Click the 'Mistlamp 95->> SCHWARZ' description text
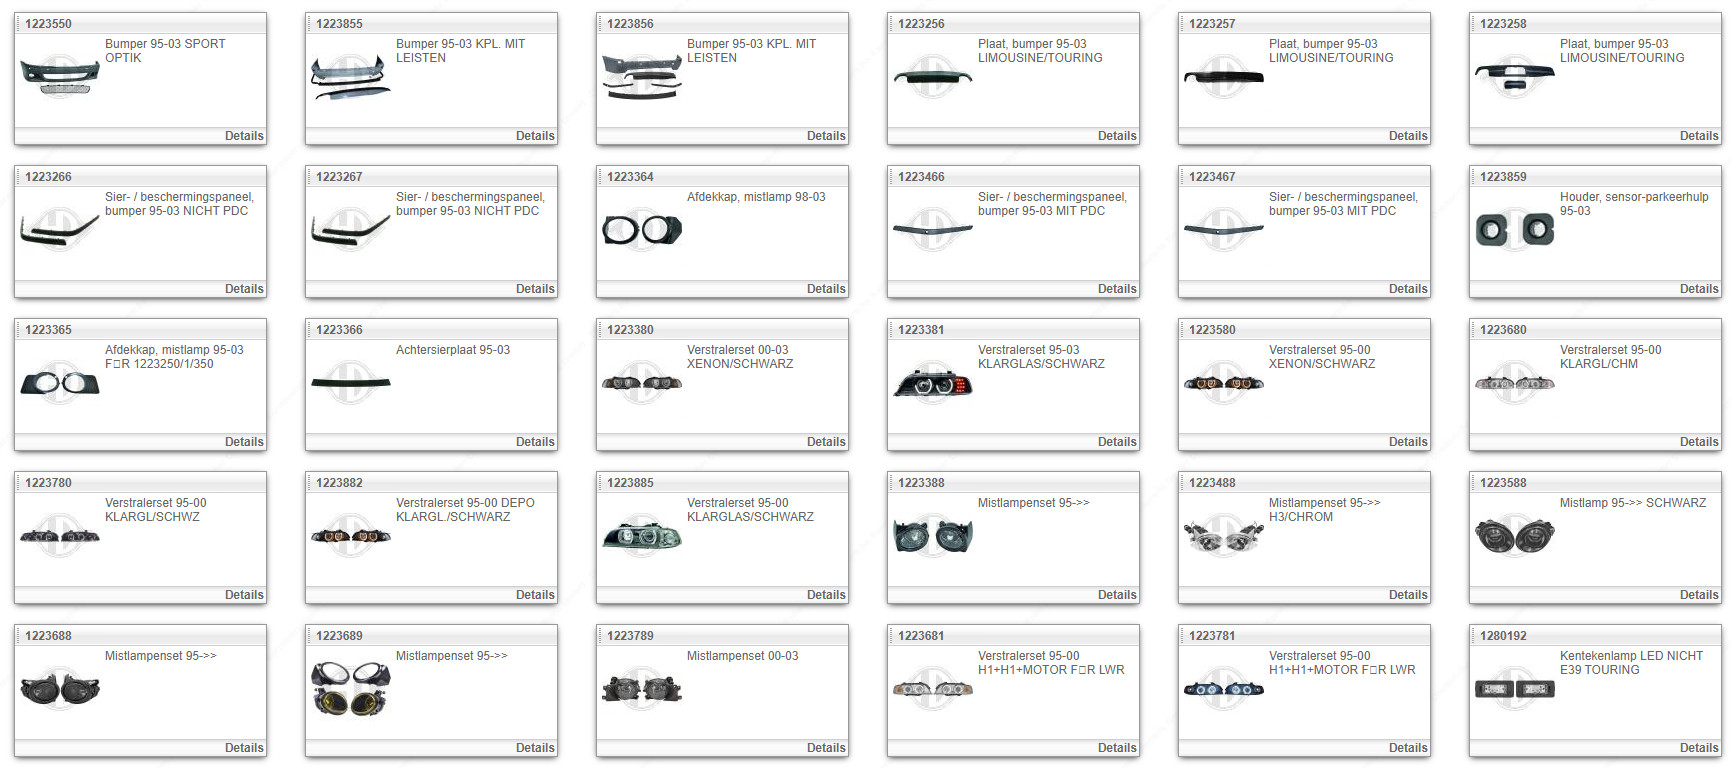Image resolution: width=1731 pixels, height=768 pixels. [1633, 503]
